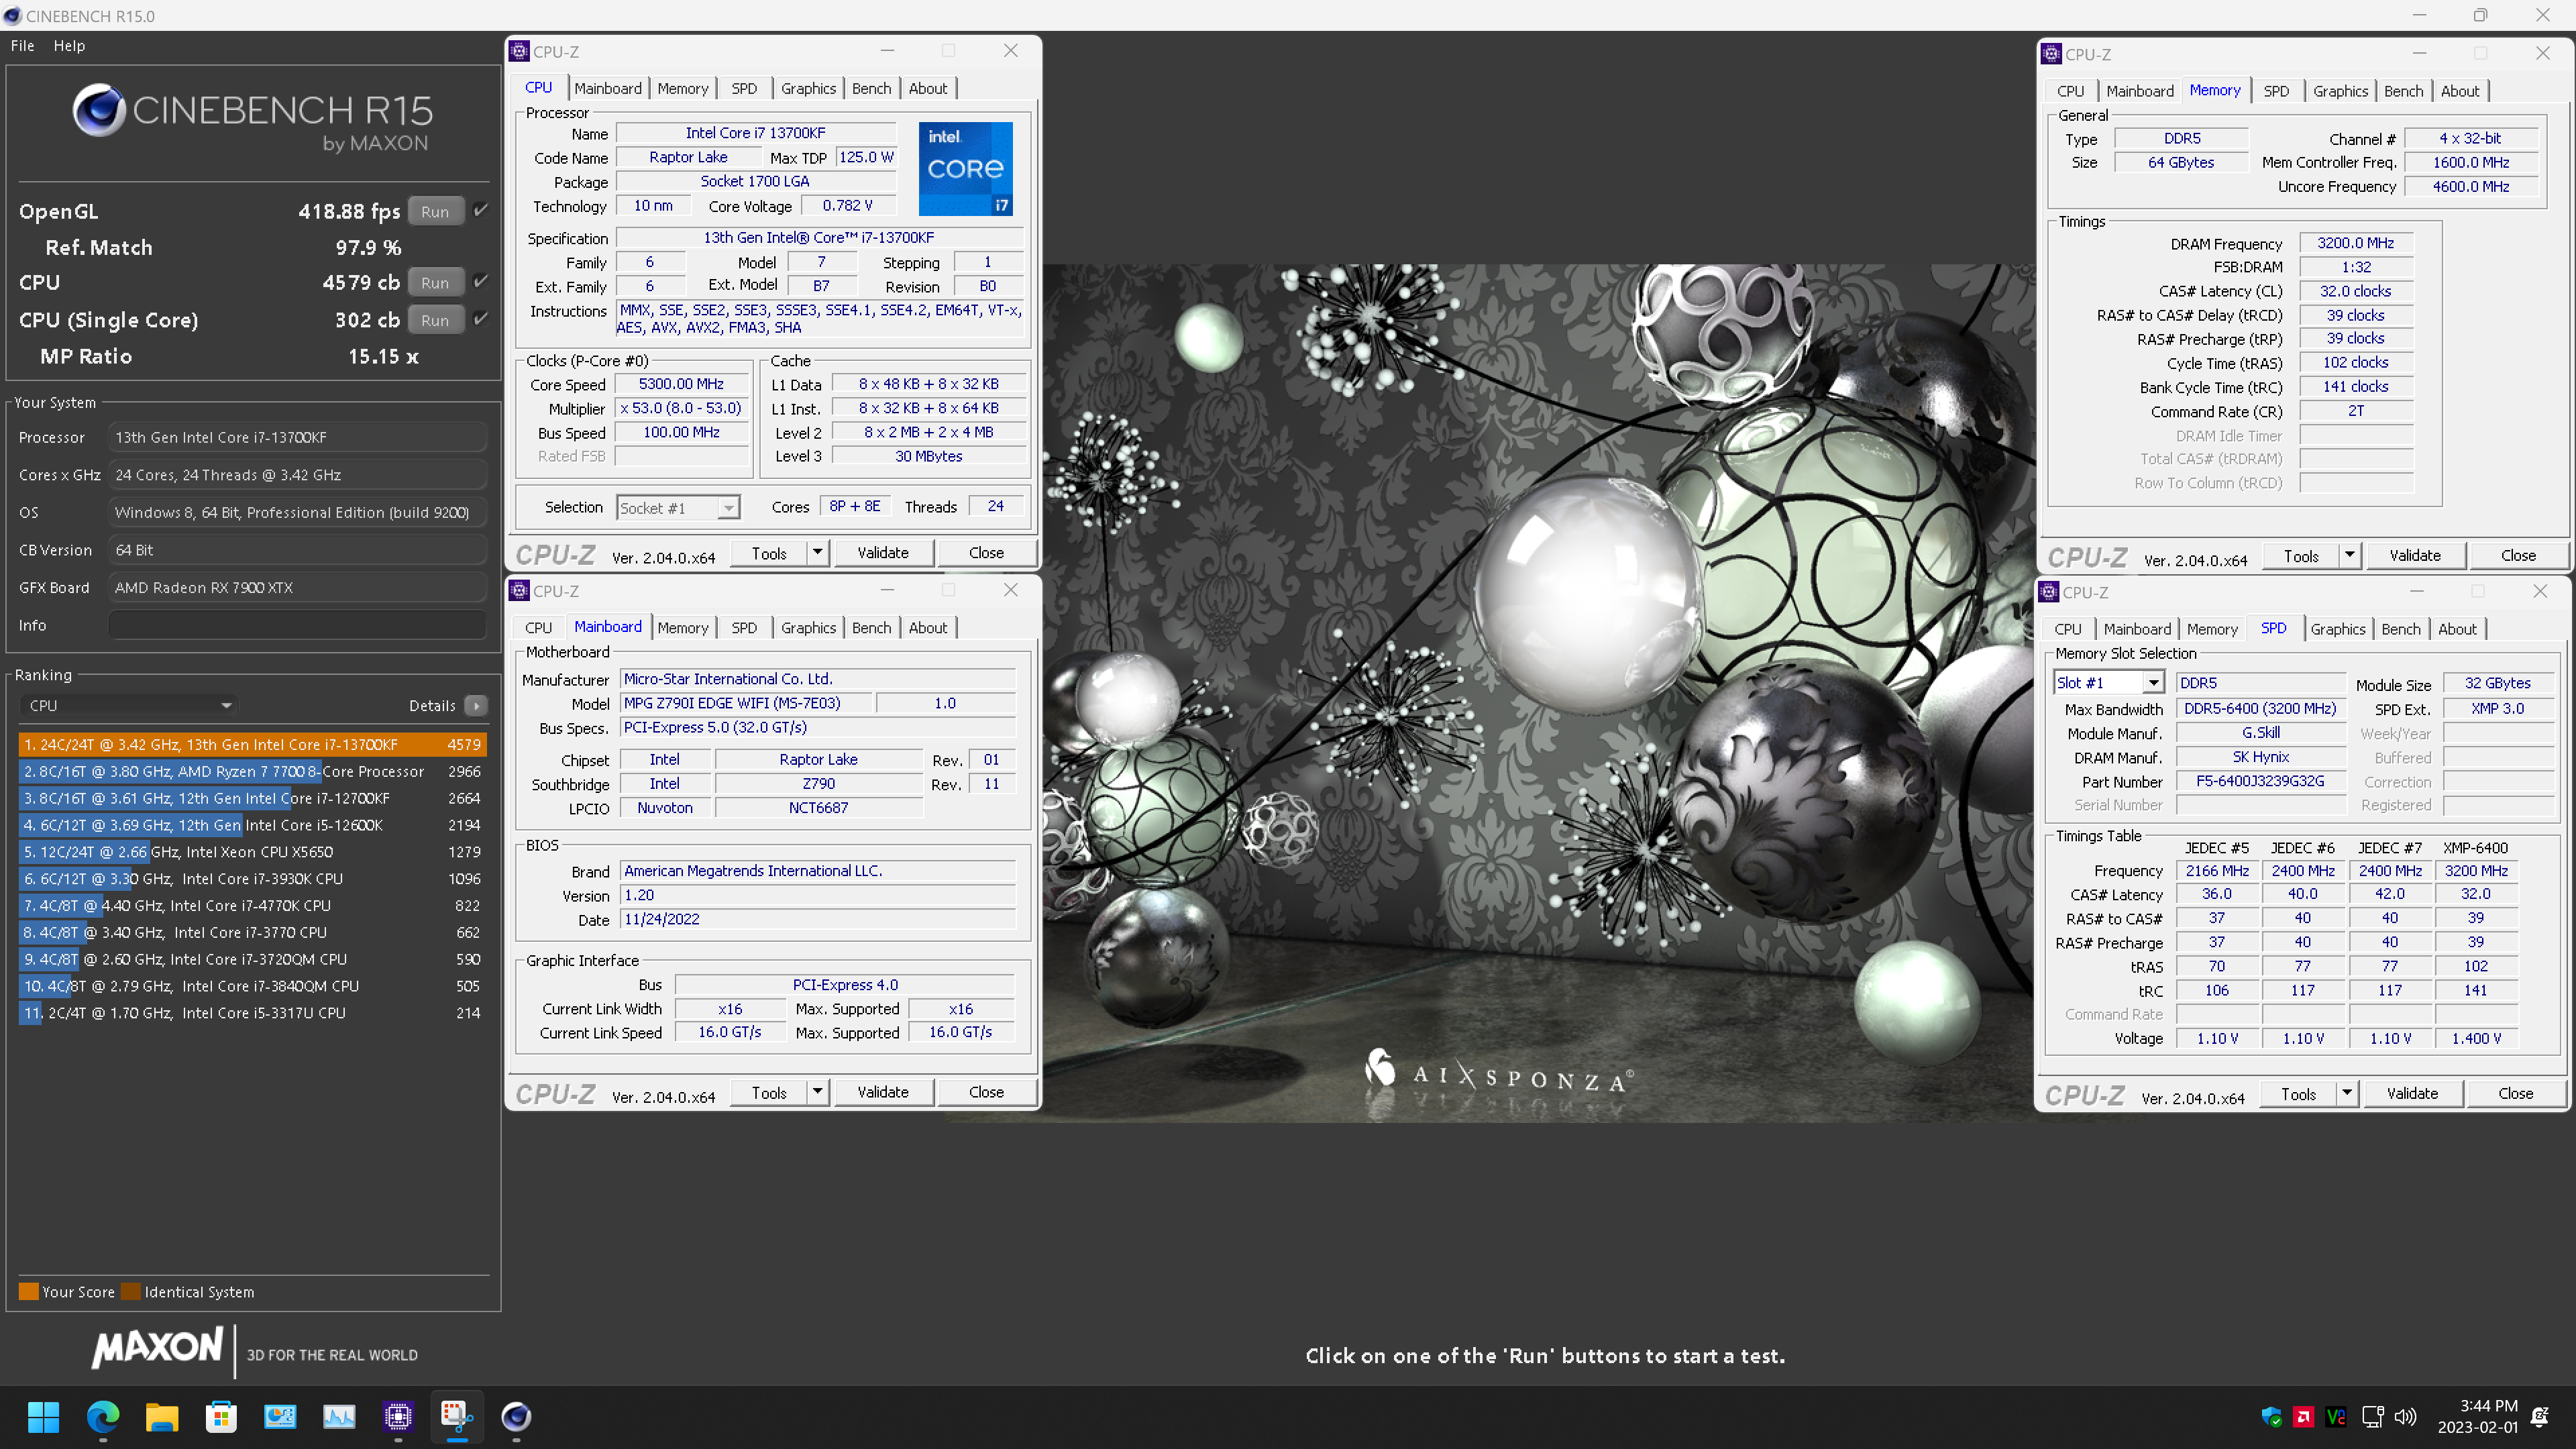Image resolution: width=2576 pixels, height=1449 pixels.
Task: Open Control Panel taskbar icon
Action: click(279, 1416)
